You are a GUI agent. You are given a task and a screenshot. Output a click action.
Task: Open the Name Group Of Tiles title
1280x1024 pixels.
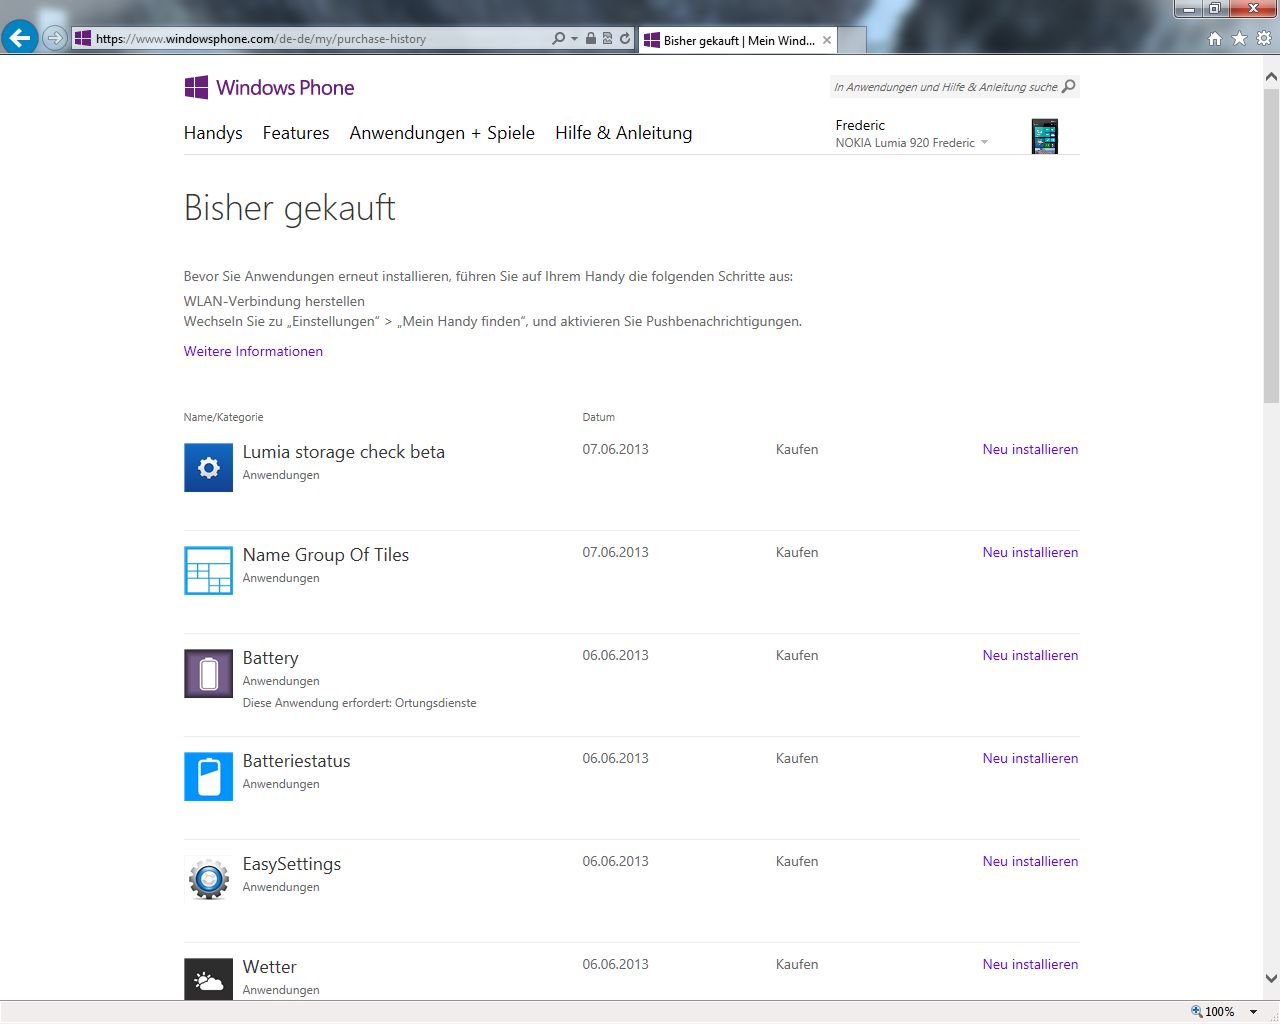point(326,555)
